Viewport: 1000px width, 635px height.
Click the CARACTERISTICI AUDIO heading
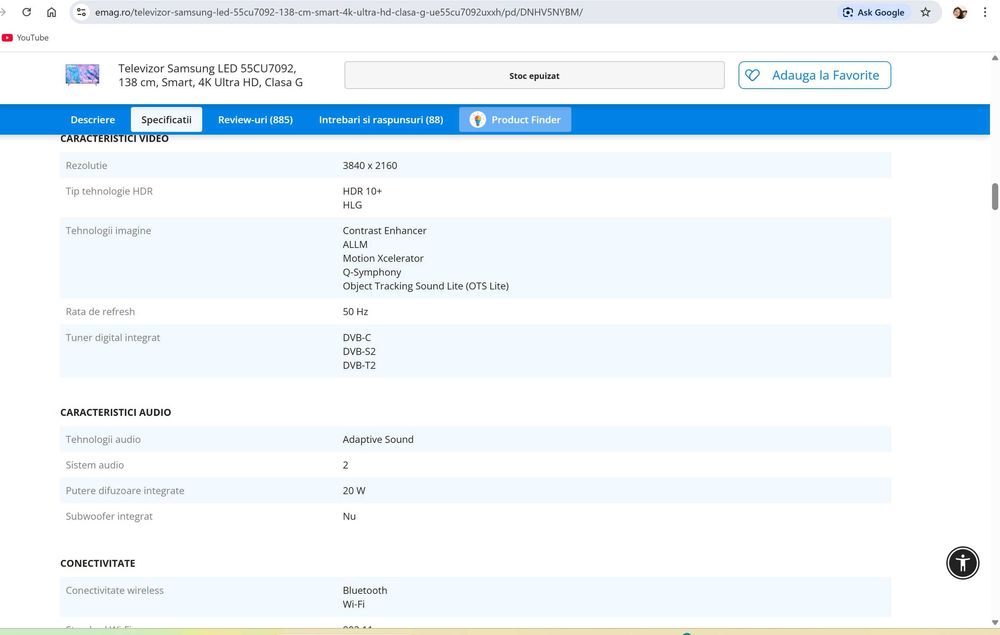[x=115, y=412]
